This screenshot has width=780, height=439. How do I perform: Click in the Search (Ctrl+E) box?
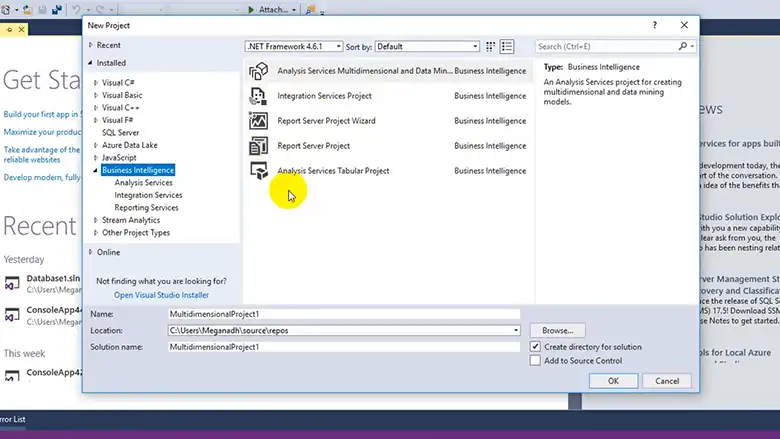pyautogui.click(x=607, y=46)
